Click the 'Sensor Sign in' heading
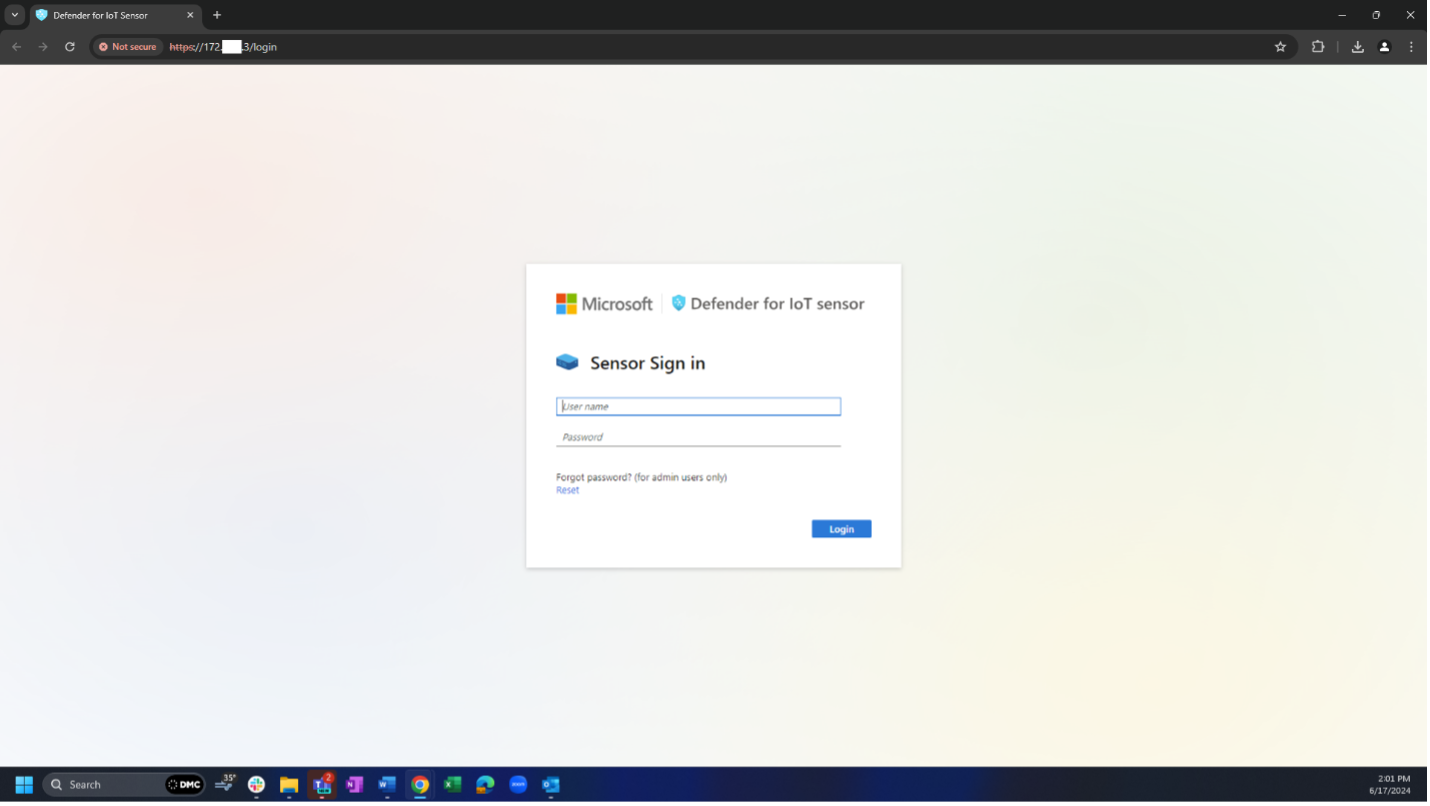 pyautogui.click(x=647, y=363)
